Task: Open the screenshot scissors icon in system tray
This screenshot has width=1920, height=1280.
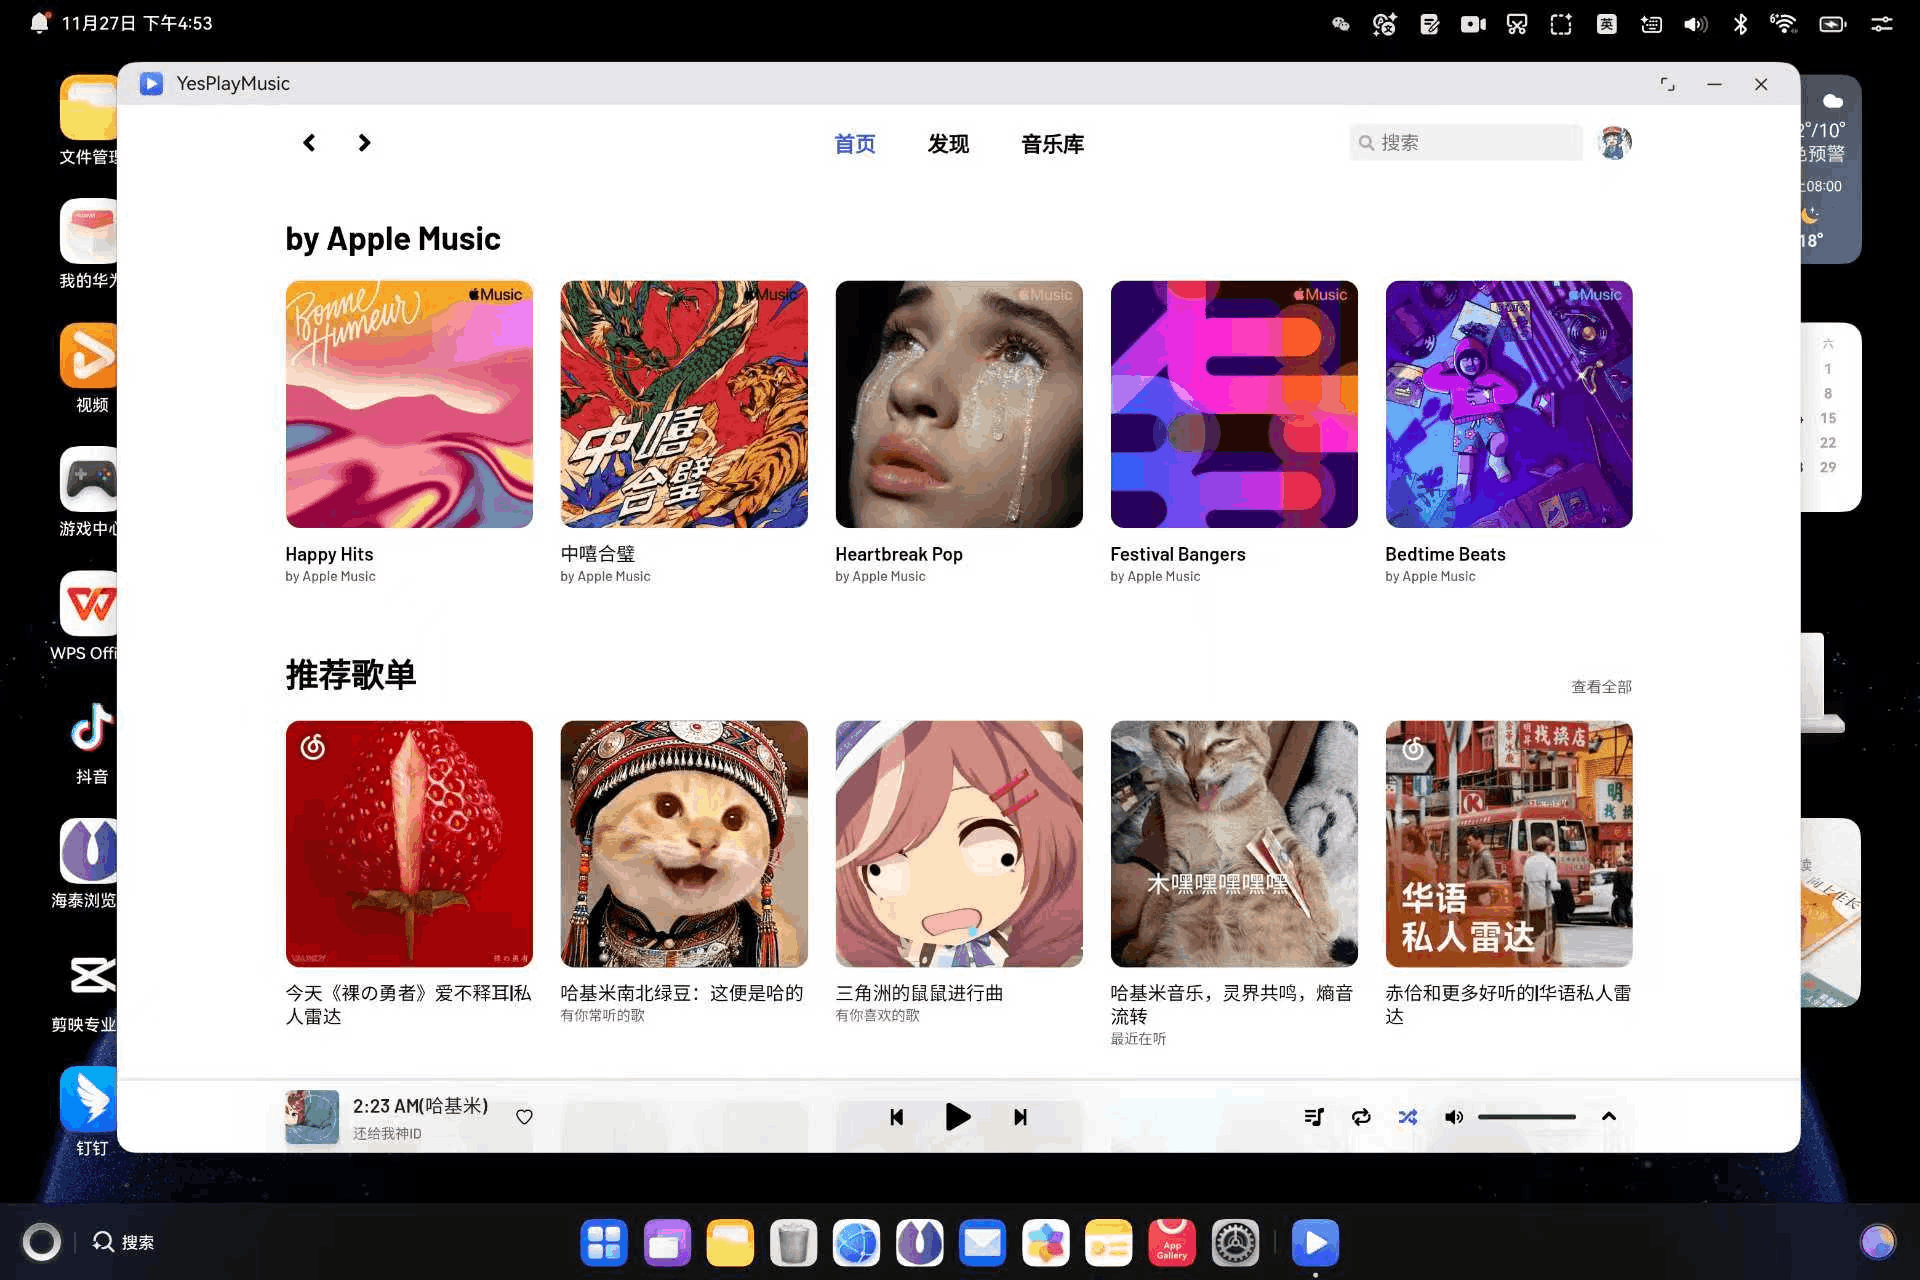Action: point(1516,23)
